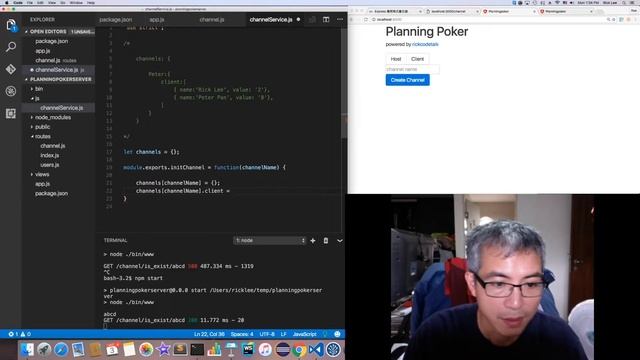
Task: Open the Source Control view icon
Action: tap(11, 69)
